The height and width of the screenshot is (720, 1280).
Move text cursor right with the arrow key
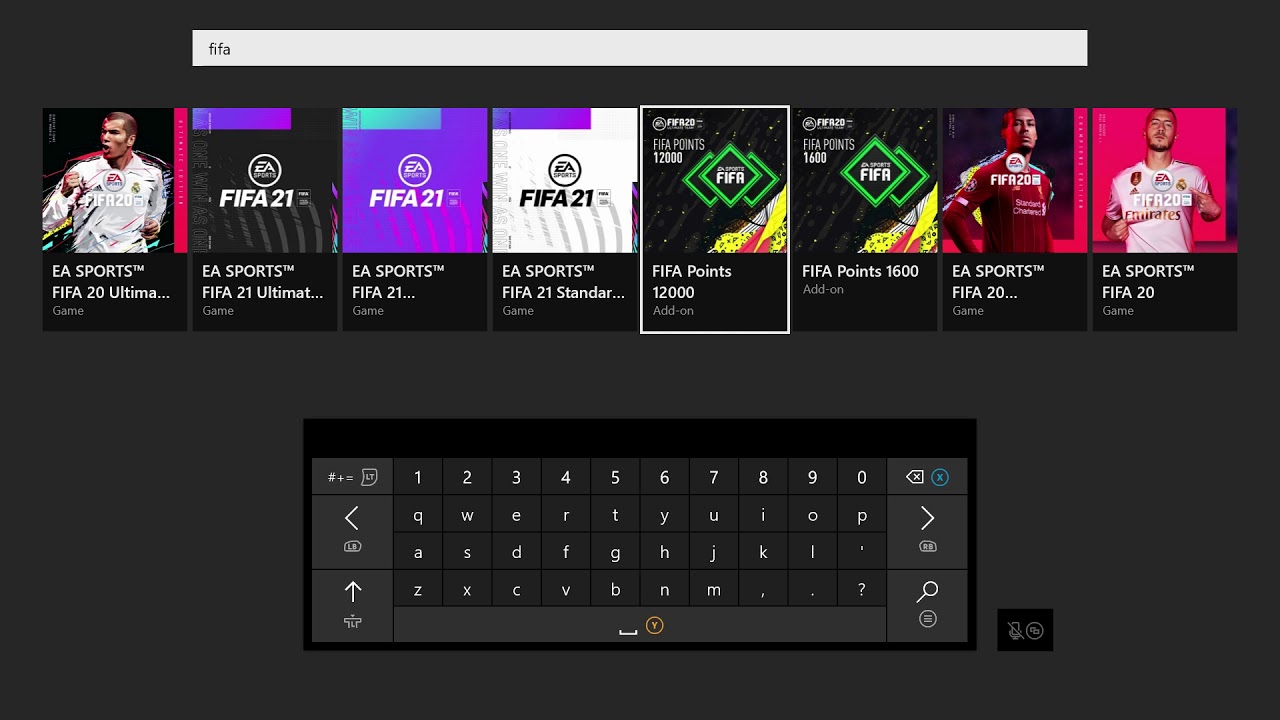927,531
